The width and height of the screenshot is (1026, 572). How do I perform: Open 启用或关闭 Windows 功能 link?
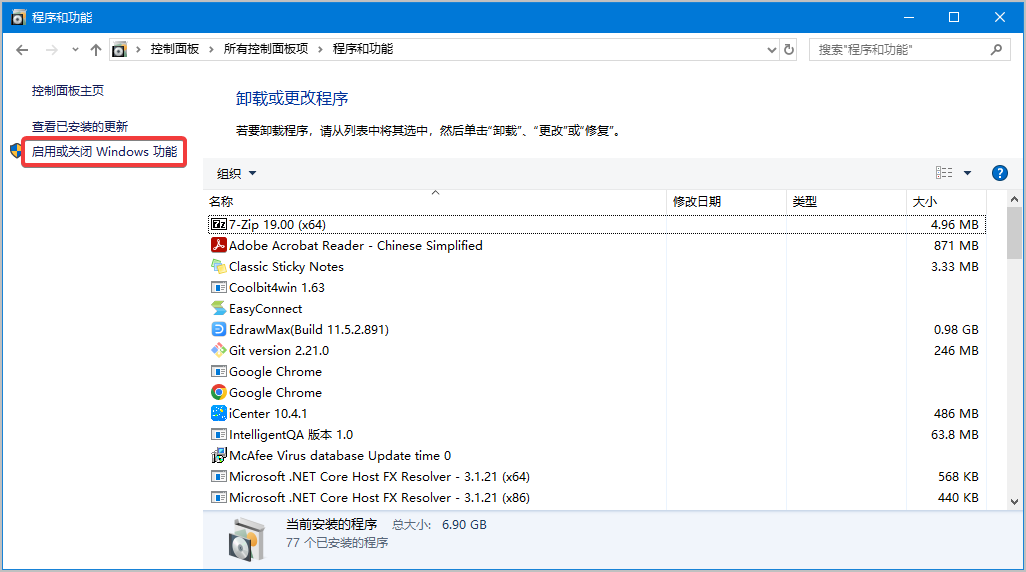104,152
